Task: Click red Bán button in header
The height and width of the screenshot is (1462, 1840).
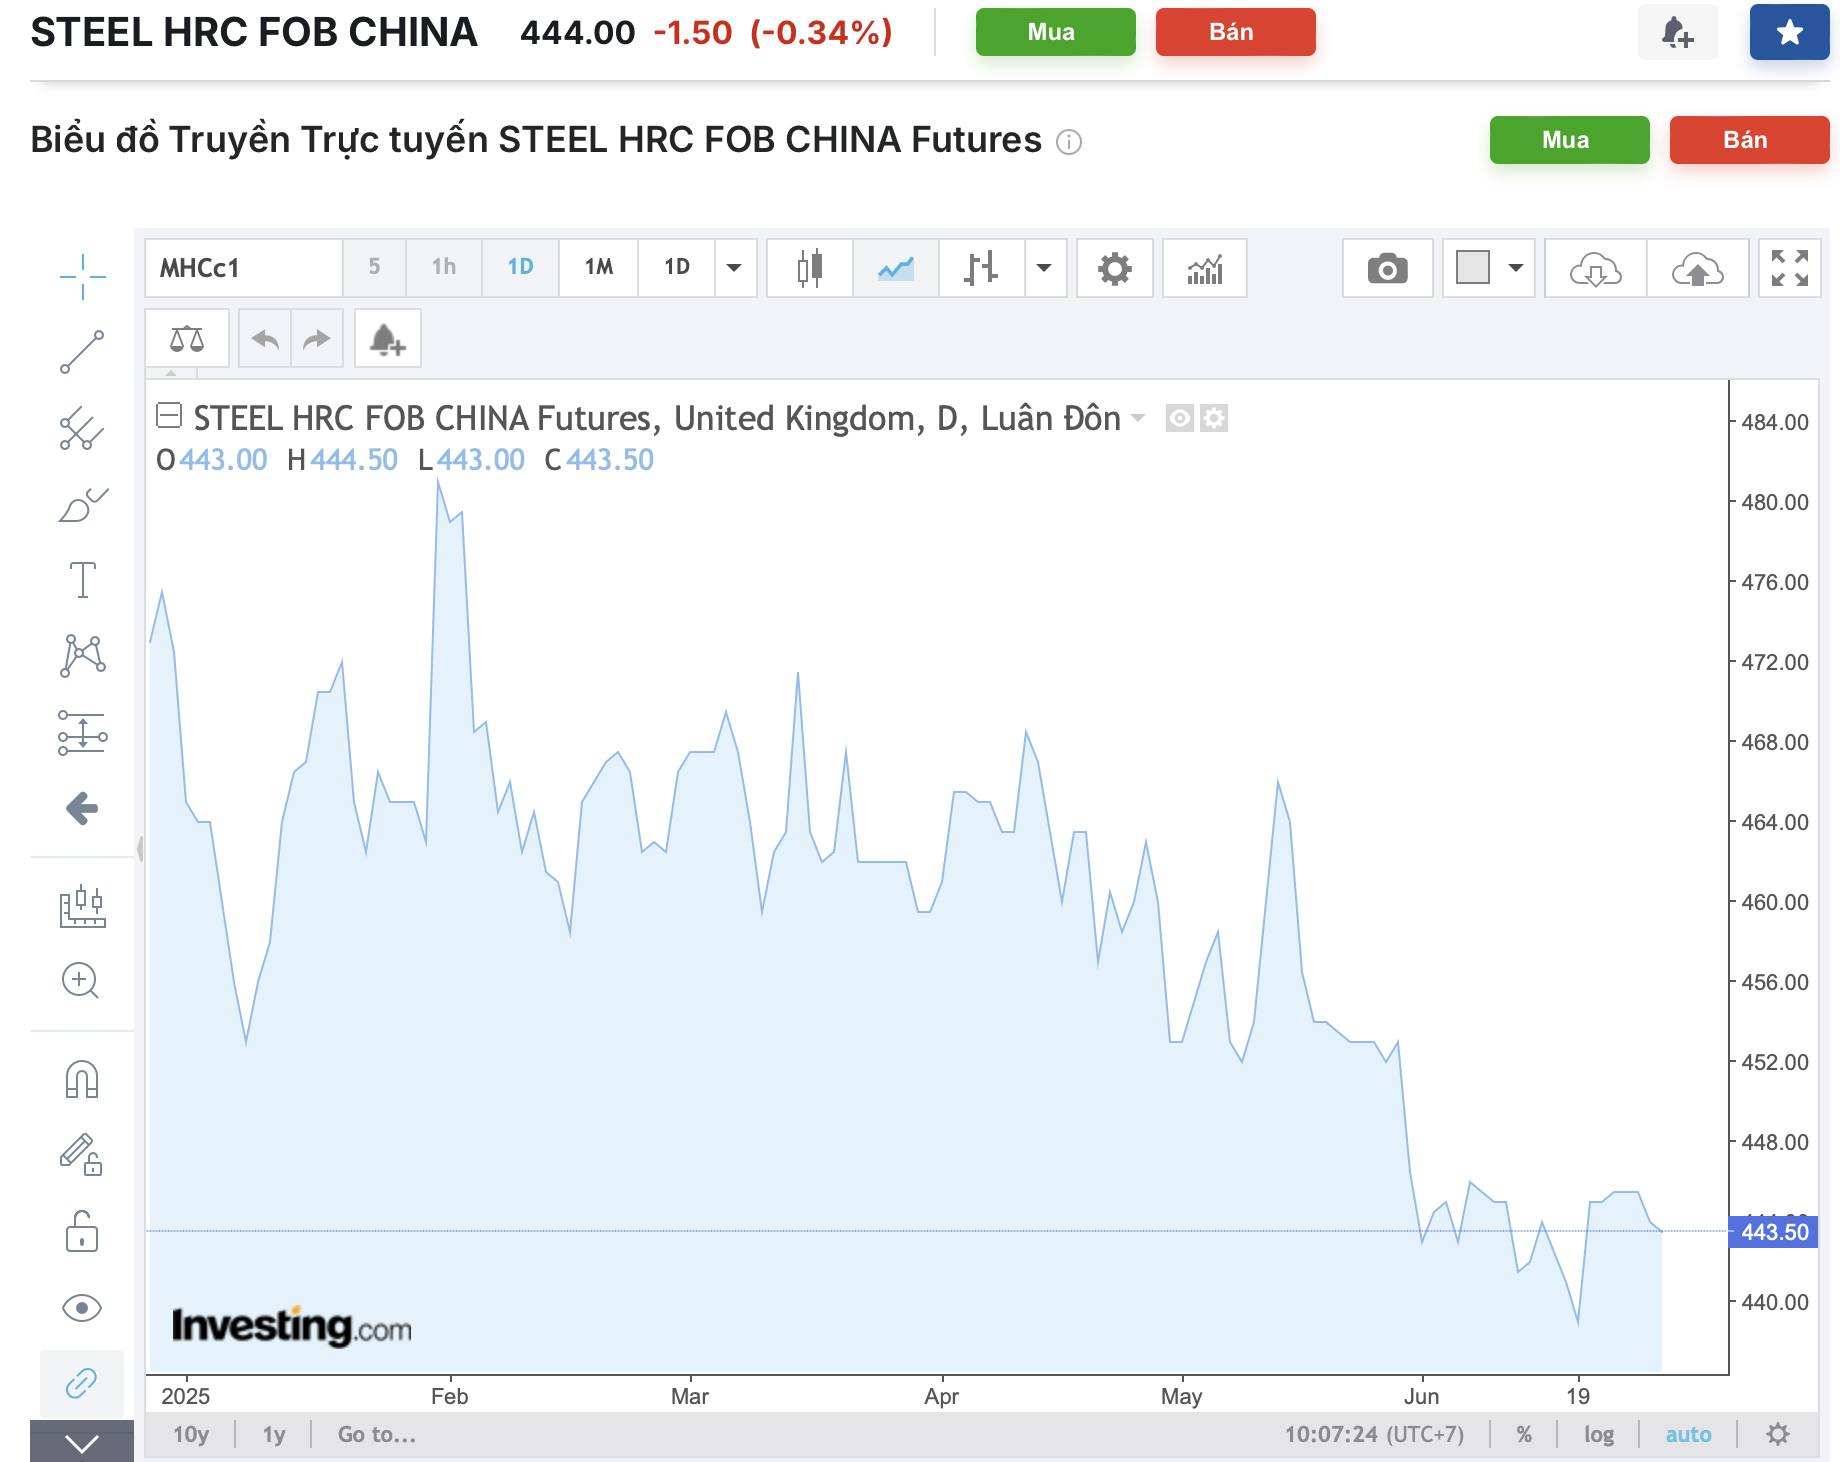Action: tap(1236, 32)
